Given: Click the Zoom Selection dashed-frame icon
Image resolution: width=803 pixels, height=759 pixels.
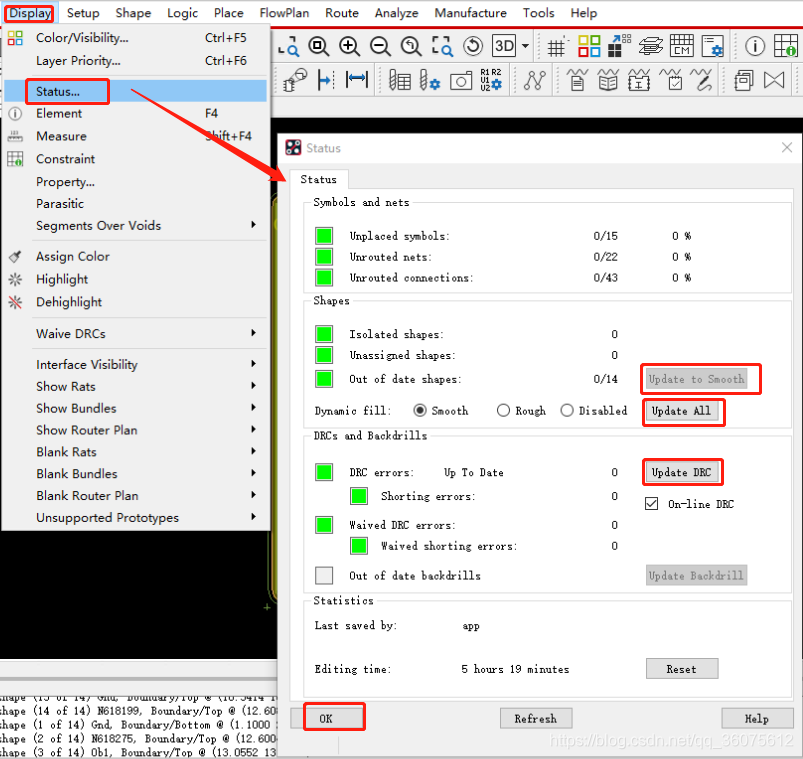Looking at the screenshot, I should pyautogui.click(x=441, y=47).
